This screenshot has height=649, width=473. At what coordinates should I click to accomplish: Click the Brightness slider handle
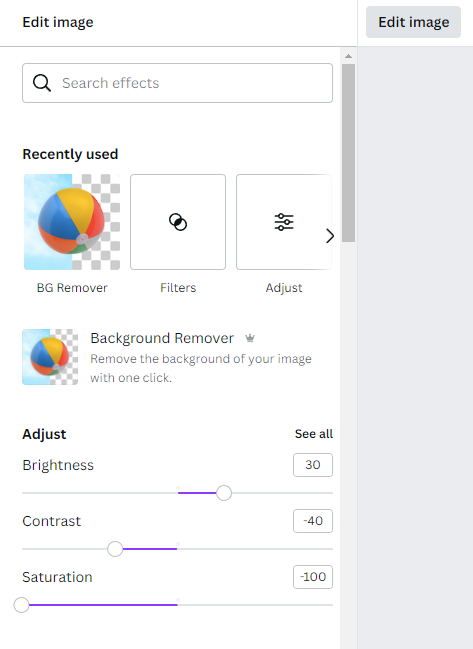click(x=224, y=493)
